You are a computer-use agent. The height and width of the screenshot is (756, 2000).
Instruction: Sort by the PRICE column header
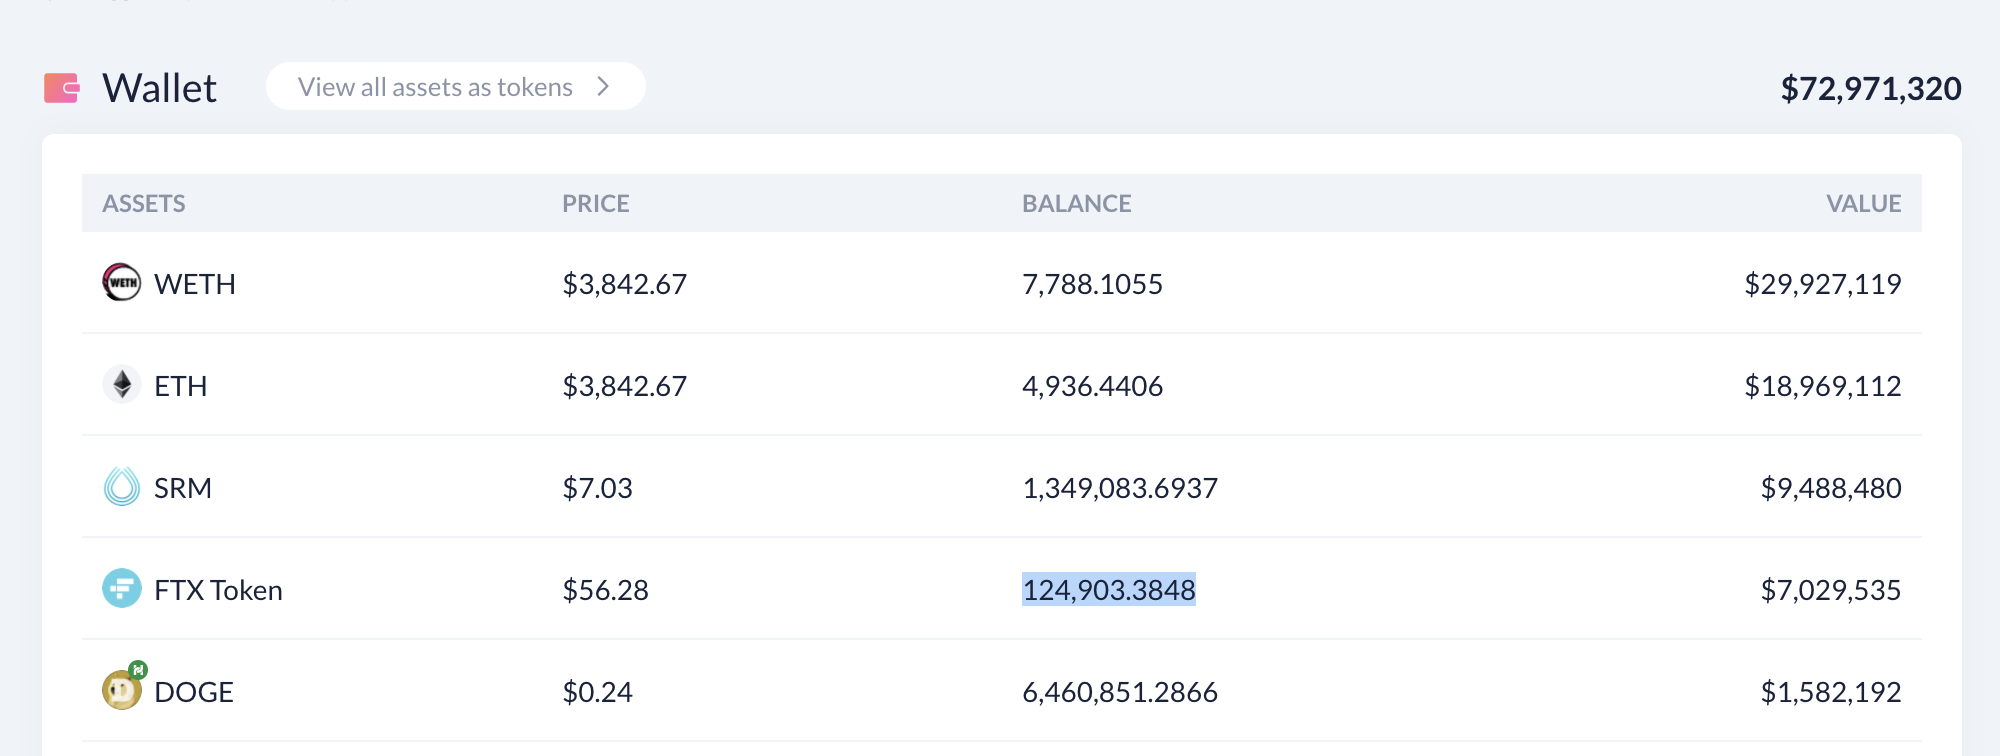point(596,204)
